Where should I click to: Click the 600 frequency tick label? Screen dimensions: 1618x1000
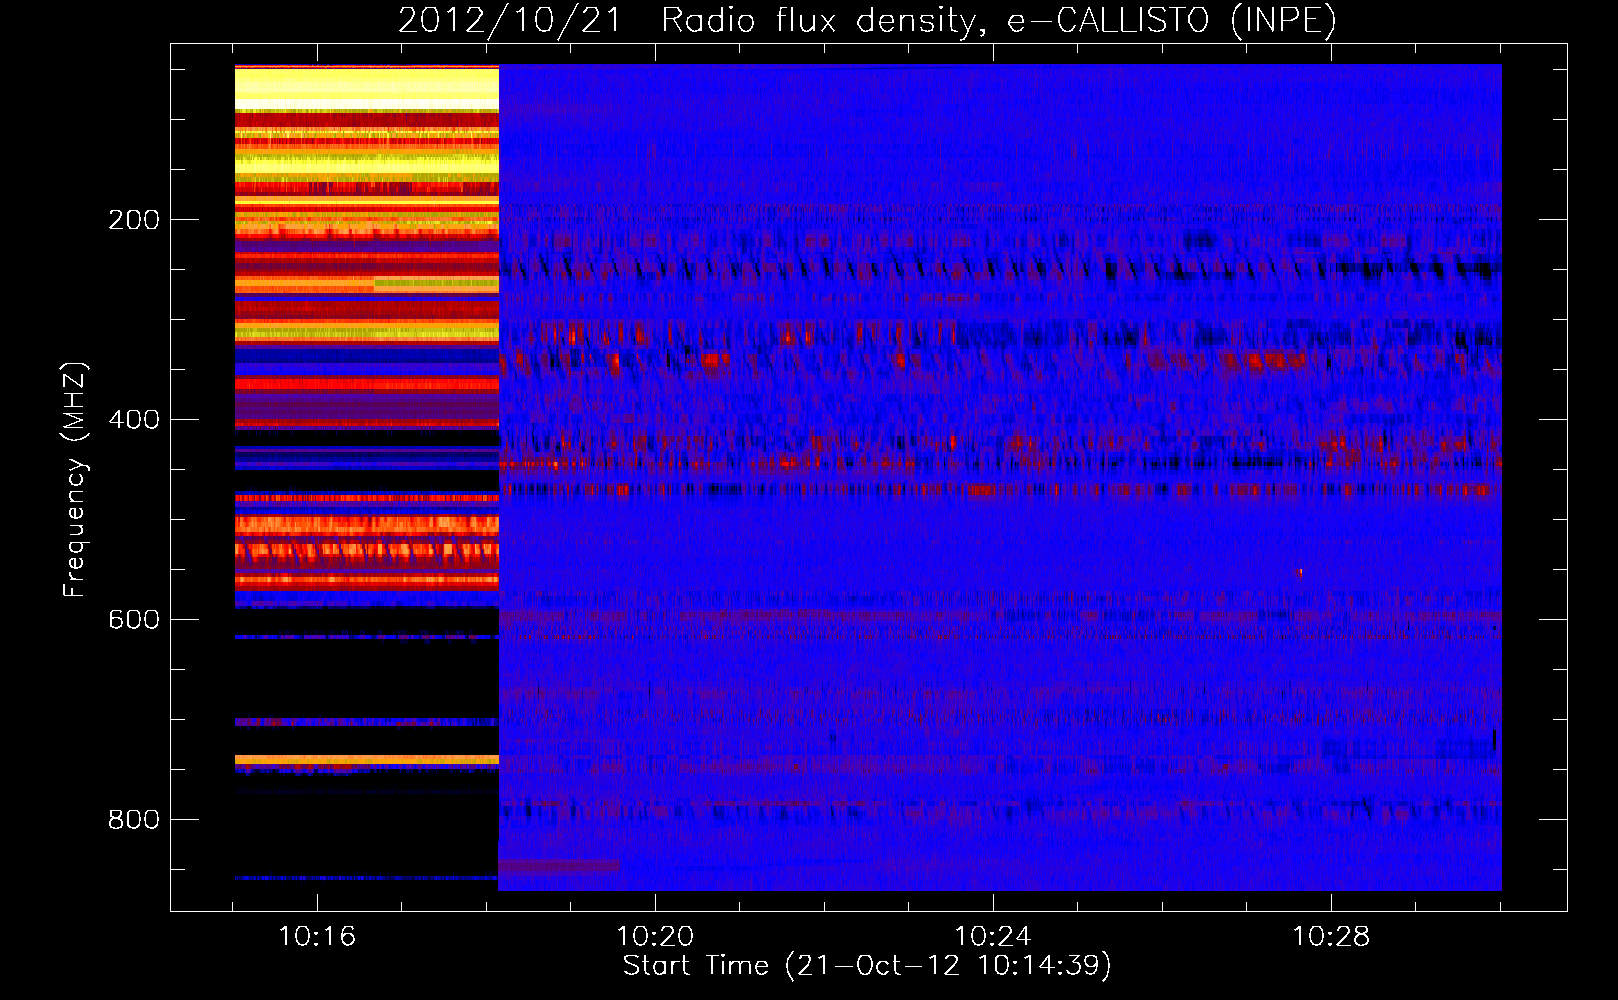(134, 620)
